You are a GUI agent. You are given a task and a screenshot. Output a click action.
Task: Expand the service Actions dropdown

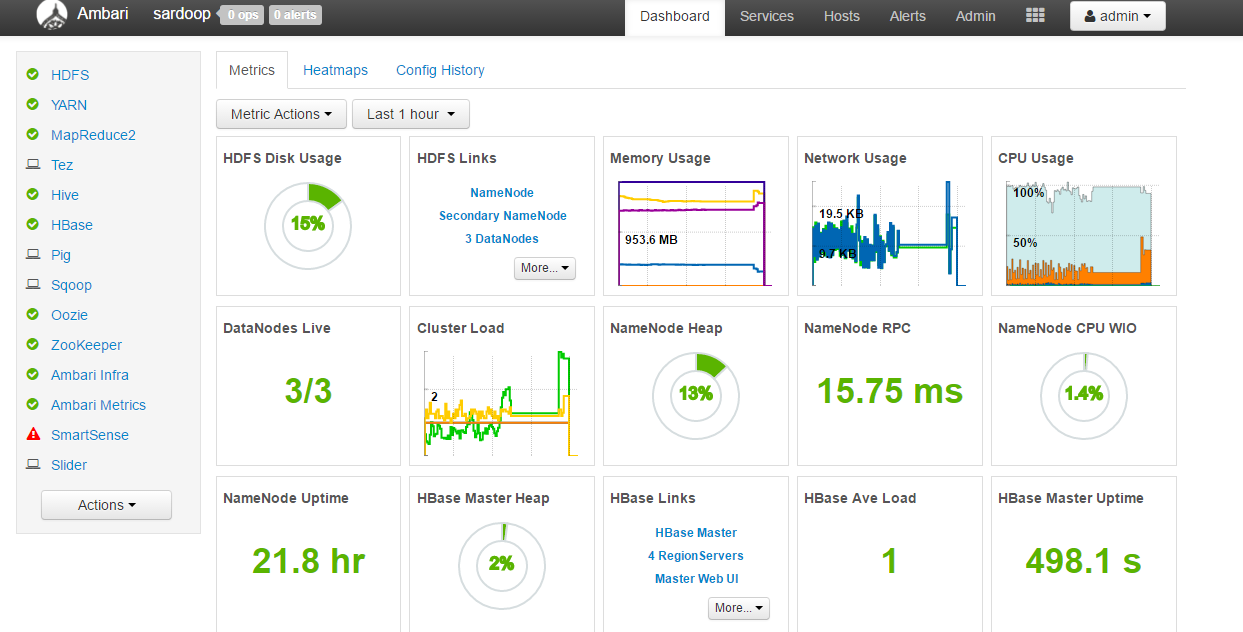coord(106,505)
